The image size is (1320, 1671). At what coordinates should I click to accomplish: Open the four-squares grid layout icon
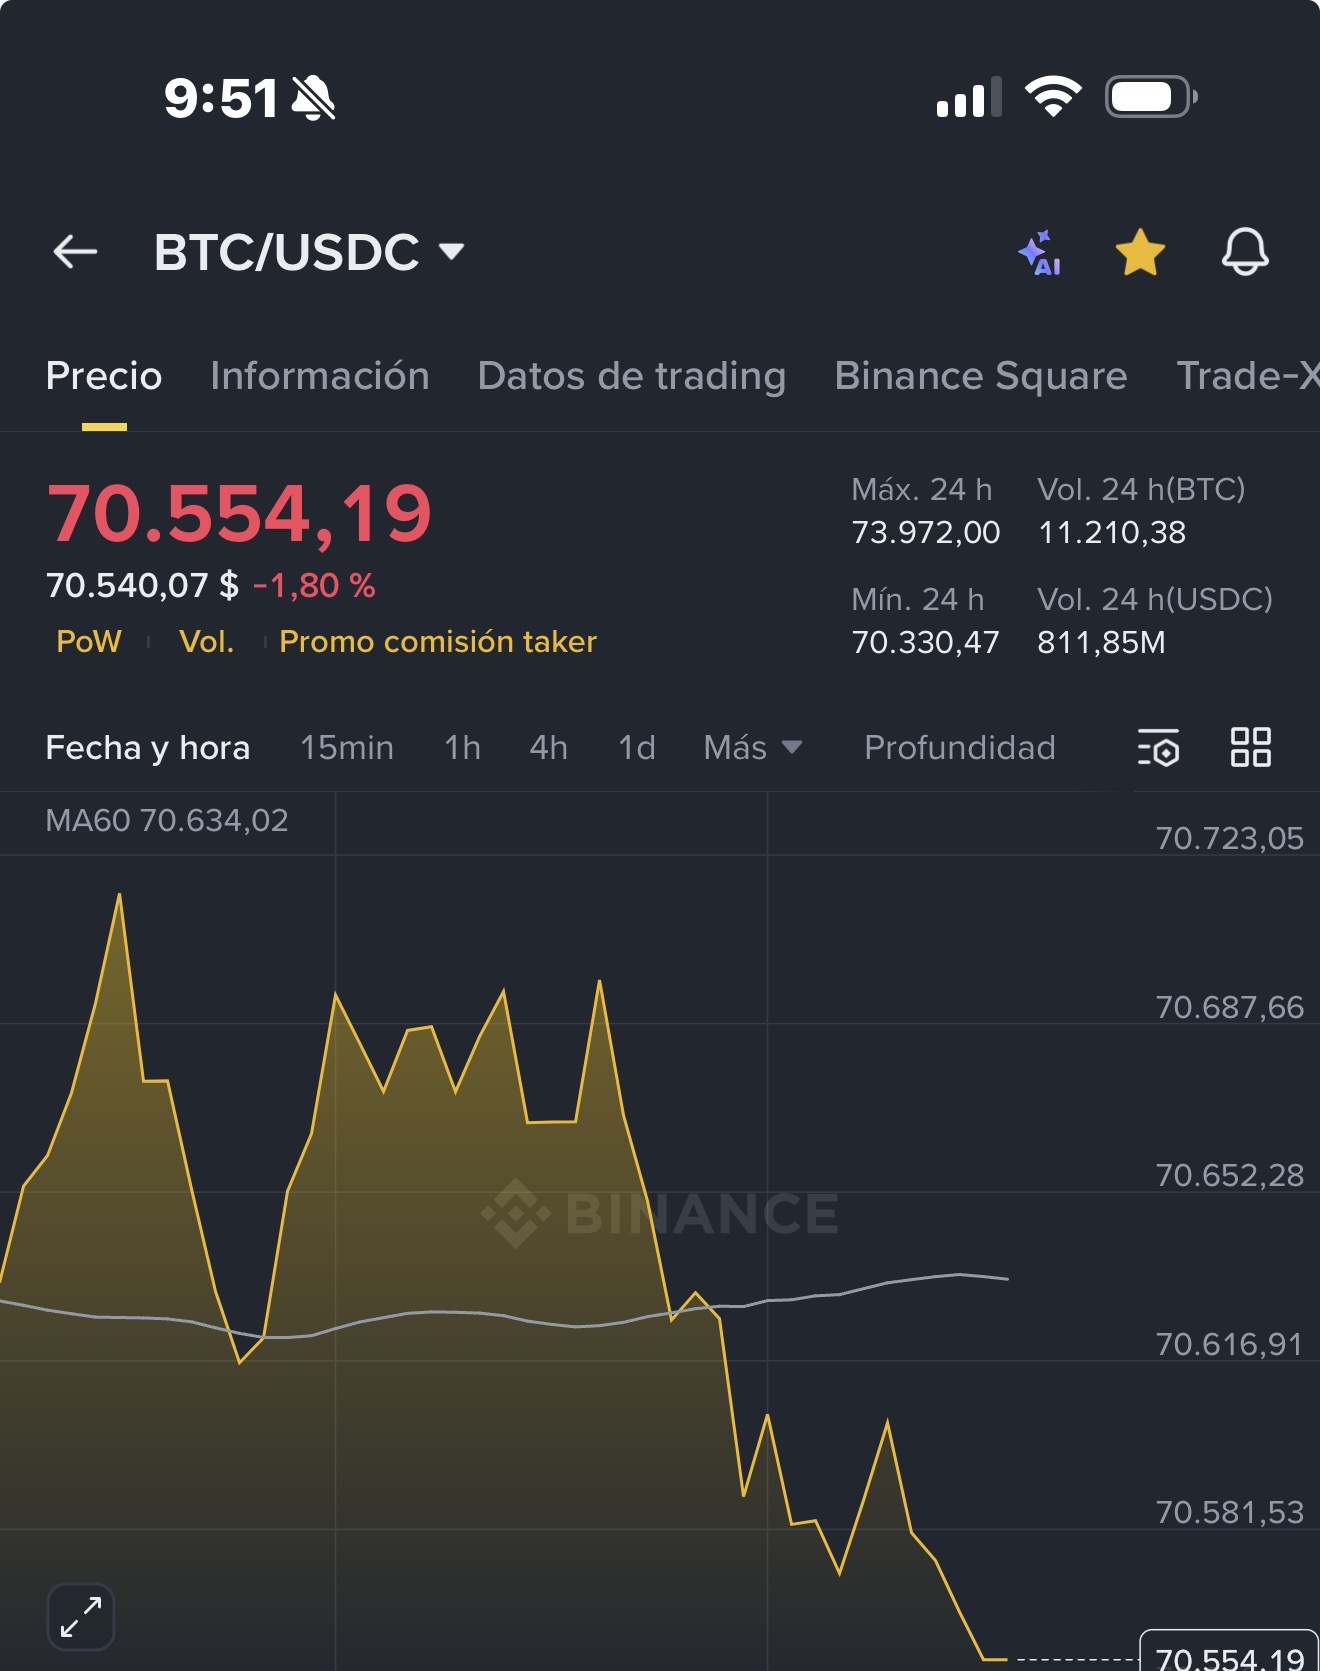(x=1250, y=747)
